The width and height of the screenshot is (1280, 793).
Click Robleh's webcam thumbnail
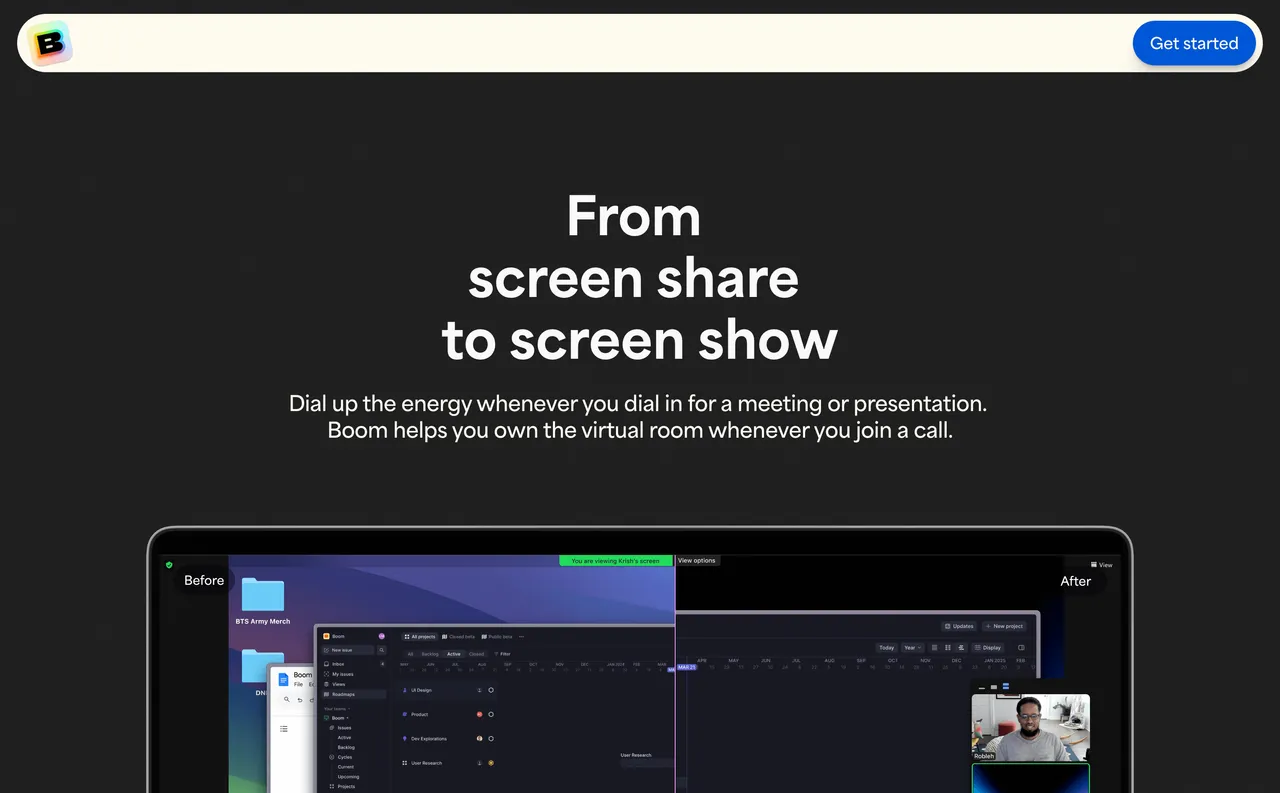coord(1030,727)
